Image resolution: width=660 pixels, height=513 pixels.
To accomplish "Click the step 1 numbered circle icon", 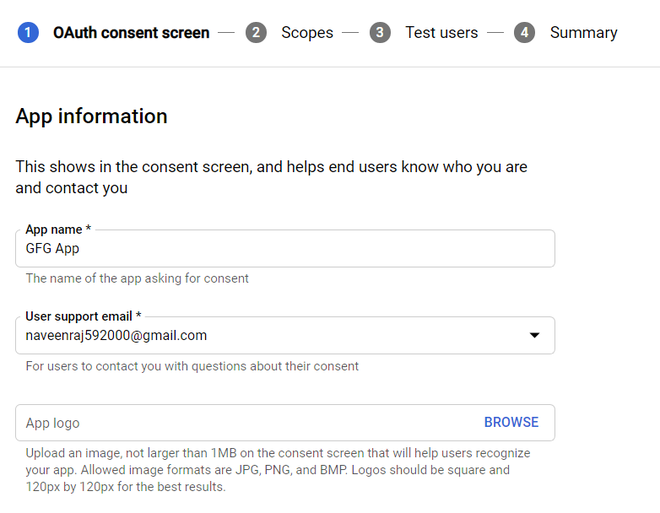I will pos(28,33).
